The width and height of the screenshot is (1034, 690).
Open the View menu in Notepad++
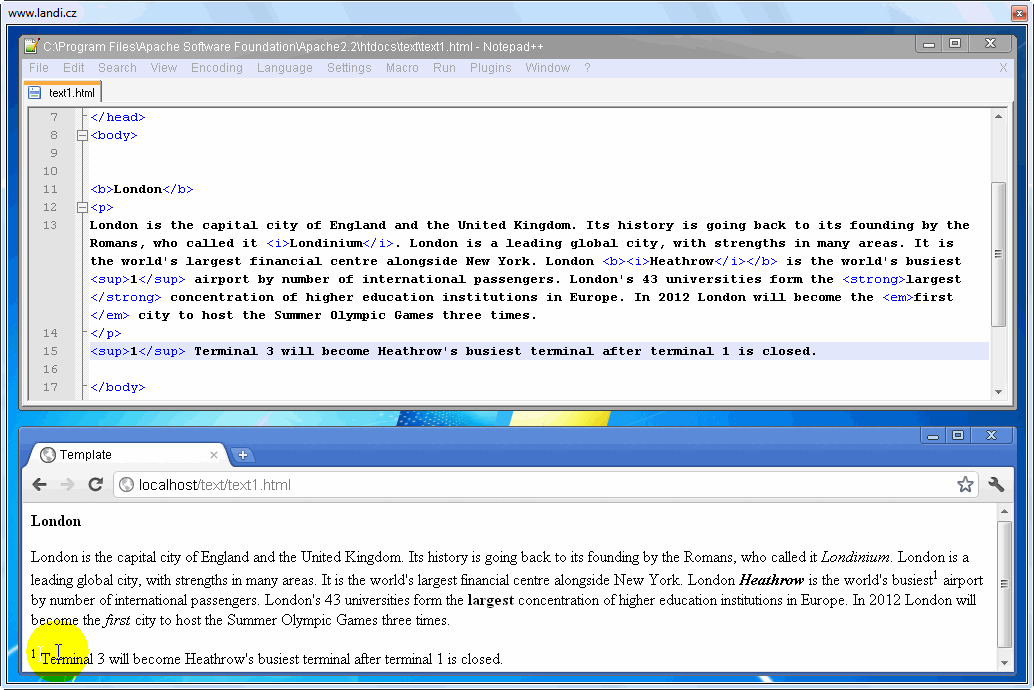point(164,68)
